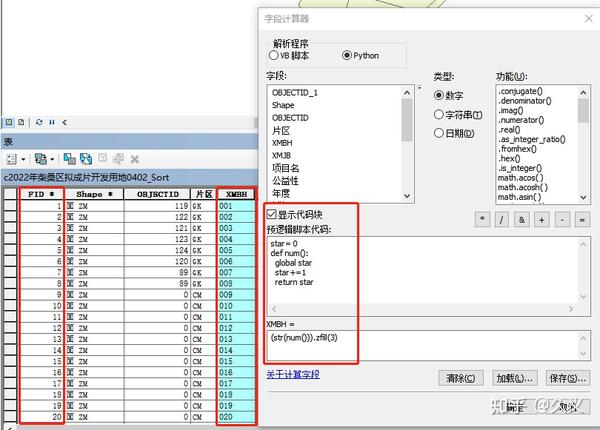This screenshot has width=600, height=430.
Task: Select 片区 in fields list
Action: point(281,130)
